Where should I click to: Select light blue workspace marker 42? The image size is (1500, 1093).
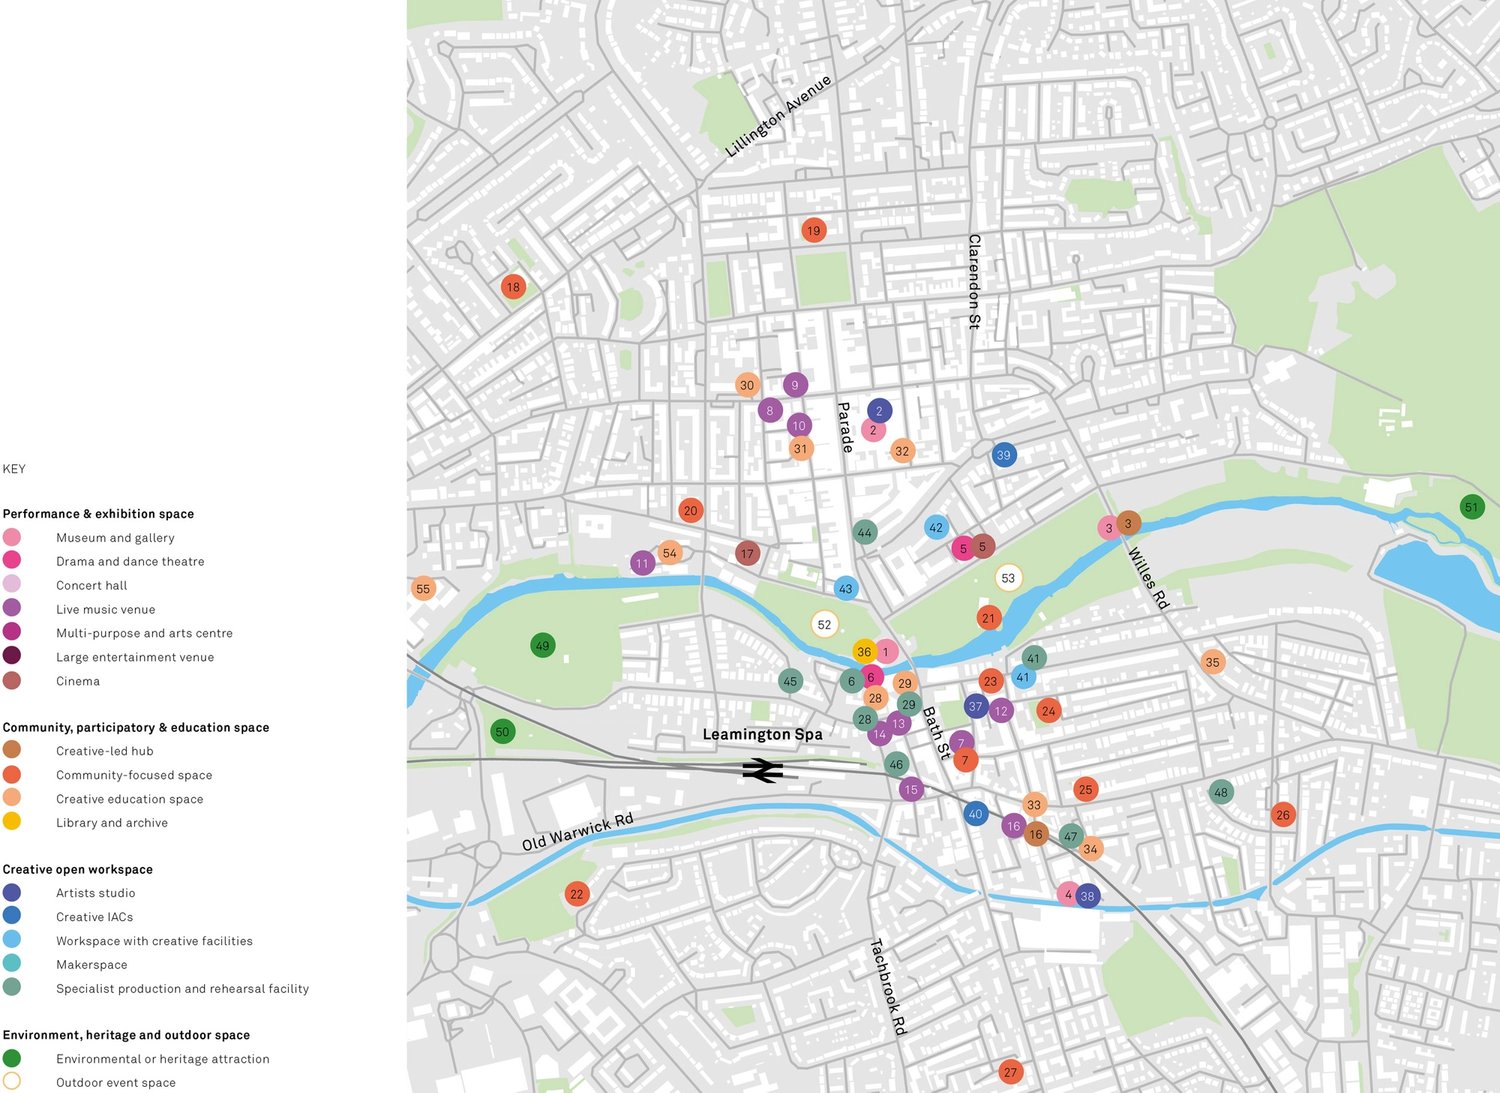(x=936, y=528)
